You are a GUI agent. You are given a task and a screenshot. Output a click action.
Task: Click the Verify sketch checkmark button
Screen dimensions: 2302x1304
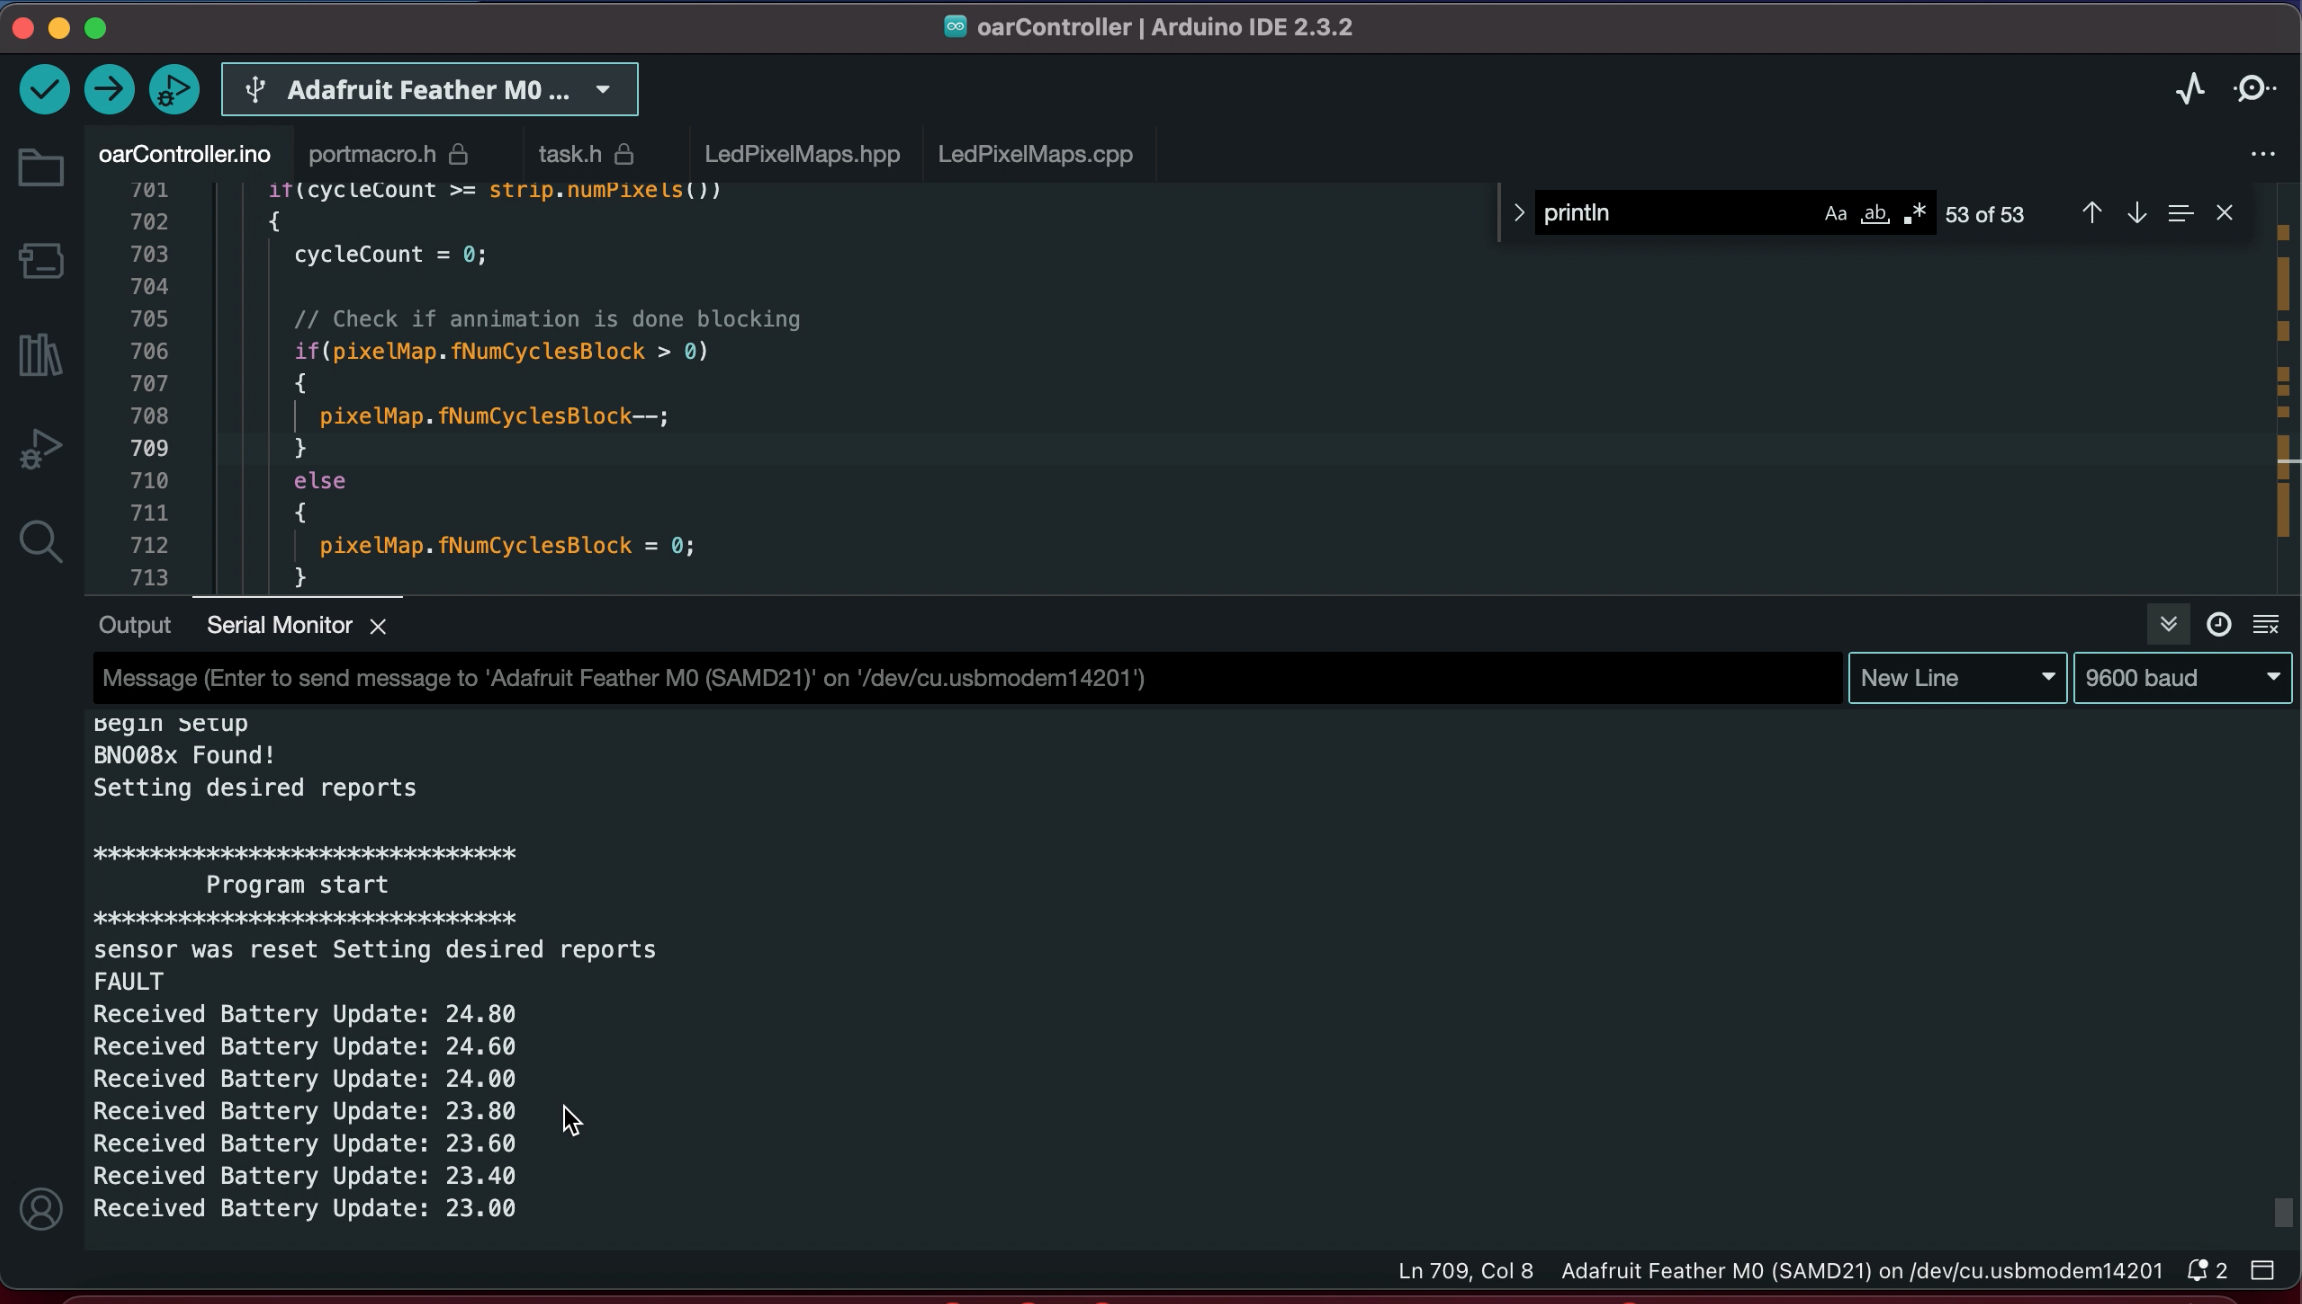(44, 90)
